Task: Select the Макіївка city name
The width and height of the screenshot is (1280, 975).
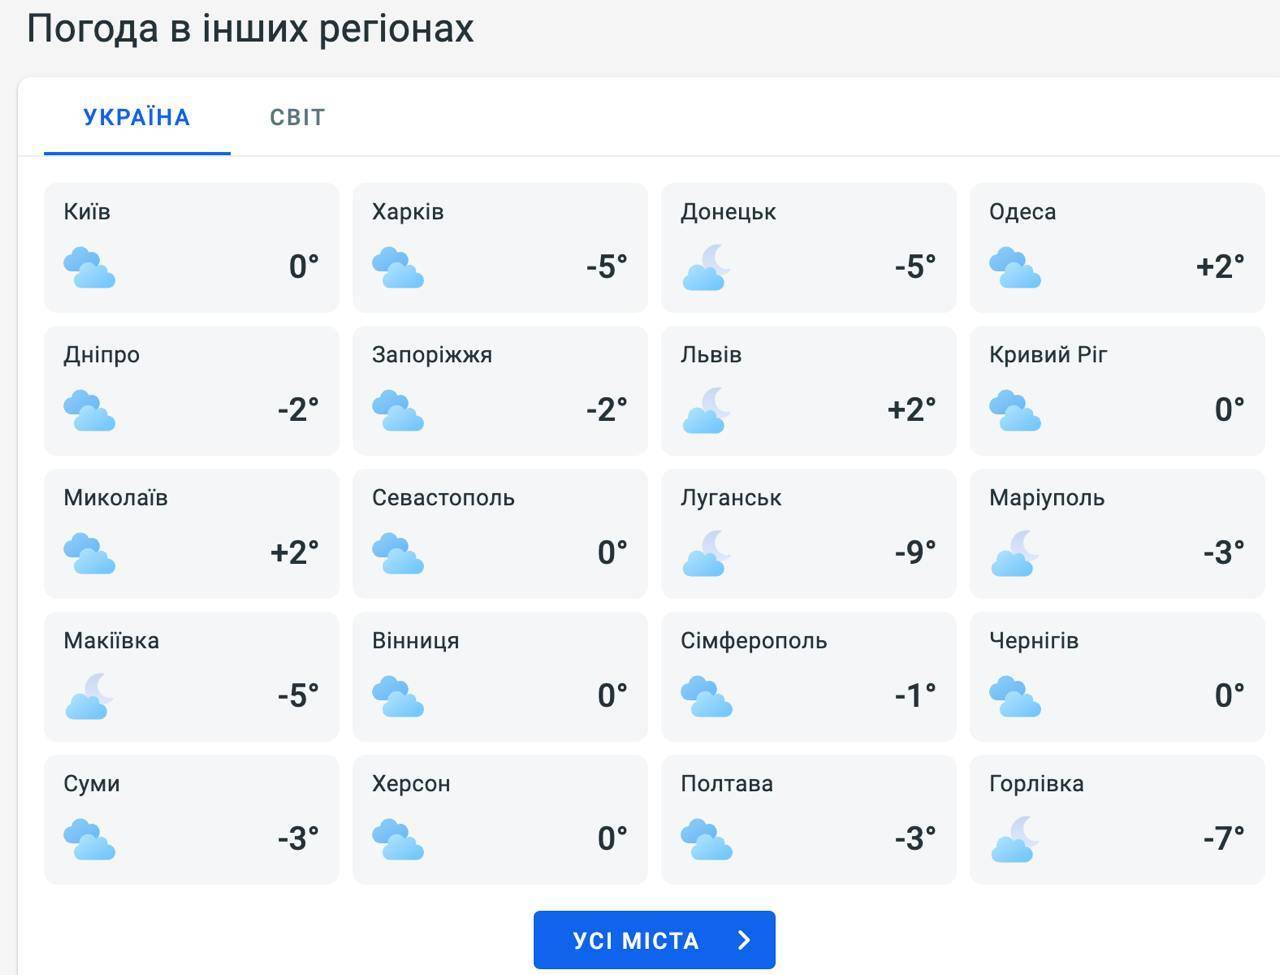Action: pyautogui.click(x=111, y=641)
